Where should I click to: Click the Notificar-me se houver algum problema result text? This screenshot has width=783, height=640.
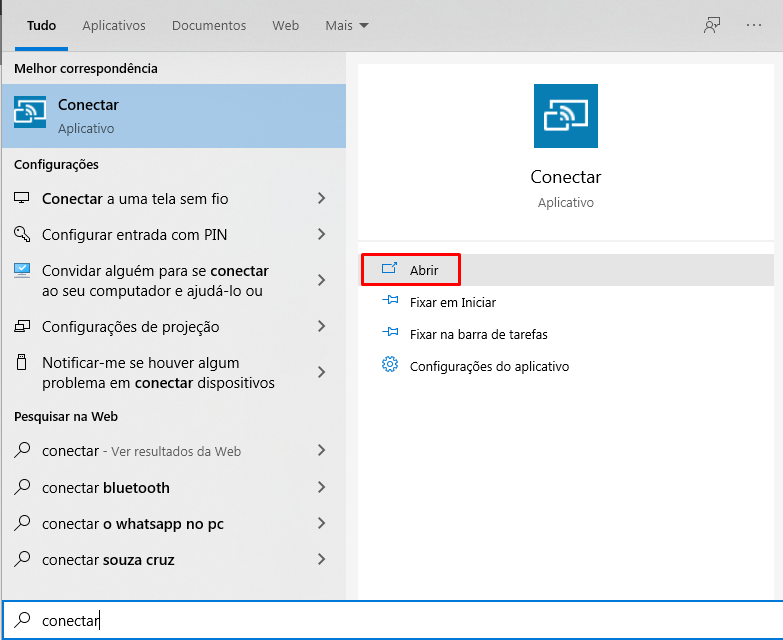click(158, 372)
